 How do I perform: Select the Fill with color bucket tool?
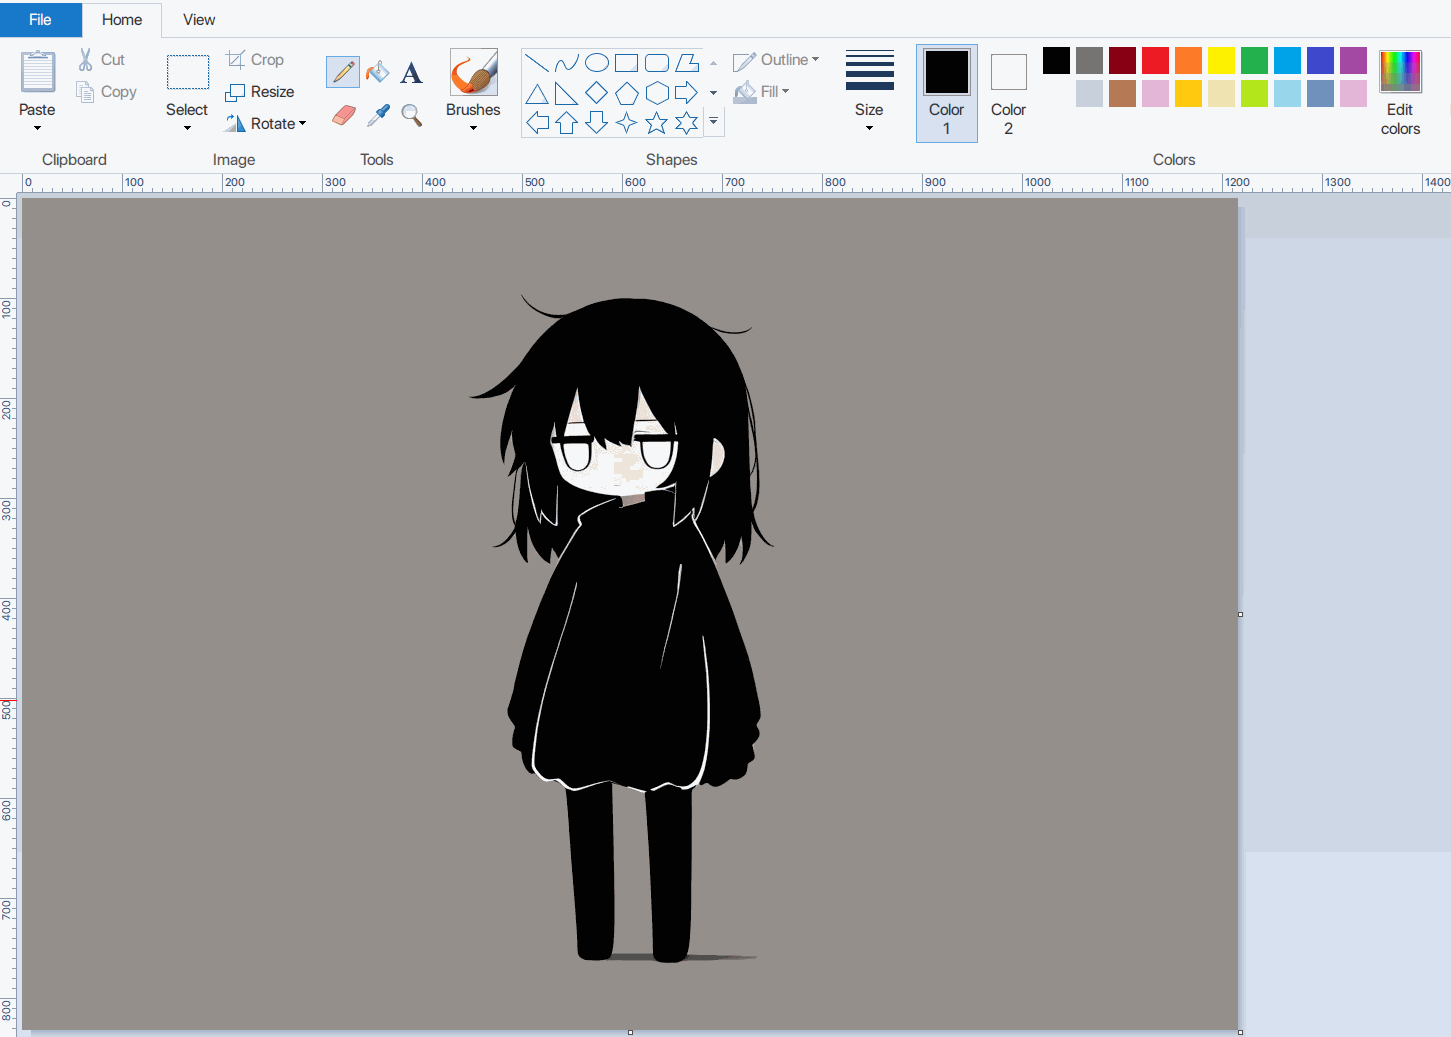[x=377, y=72]
